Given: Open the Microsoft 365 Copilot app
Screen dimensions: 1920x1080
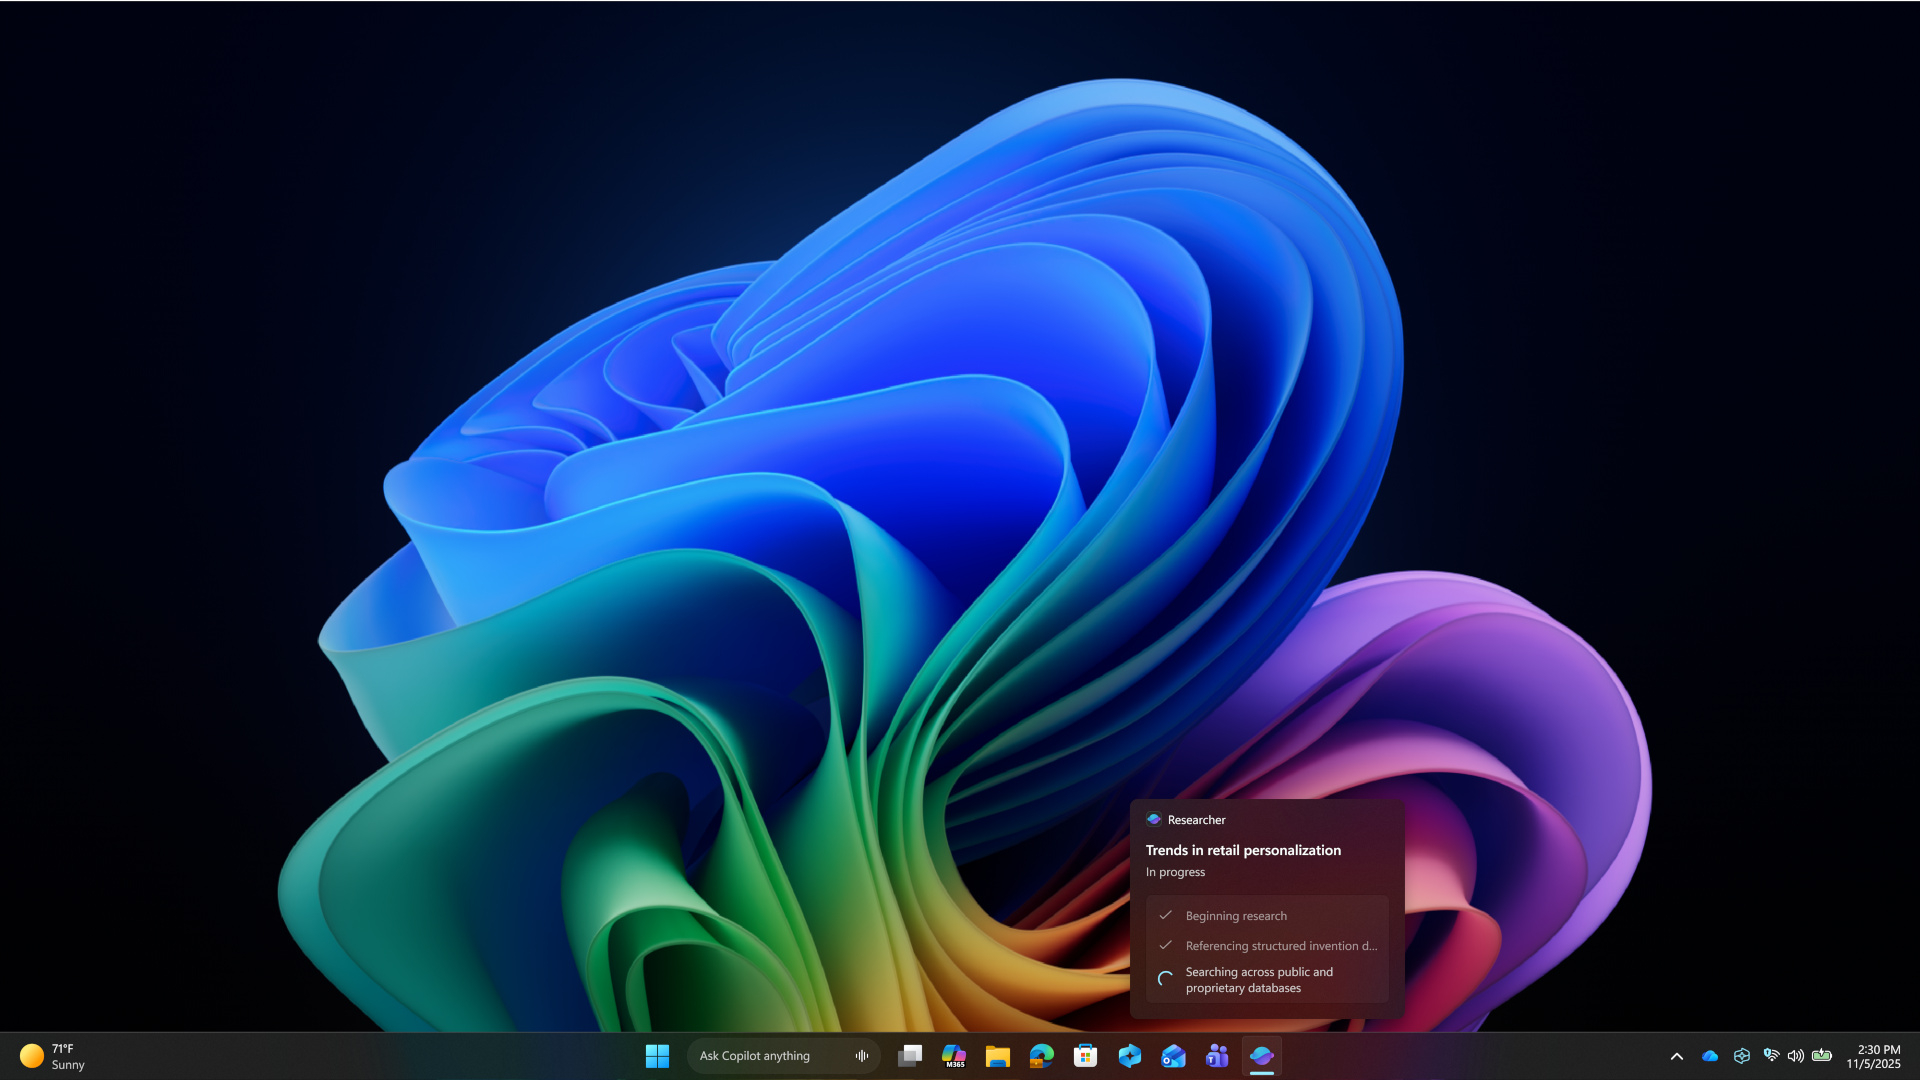Looking at the screenshot, I should pos(954,1056).
